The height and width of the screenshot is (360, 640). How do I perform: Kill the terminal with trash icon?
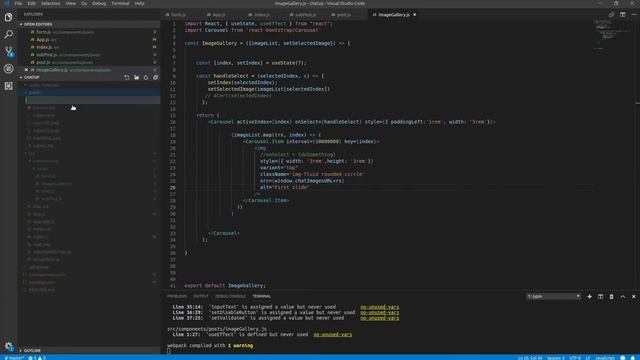611,296
